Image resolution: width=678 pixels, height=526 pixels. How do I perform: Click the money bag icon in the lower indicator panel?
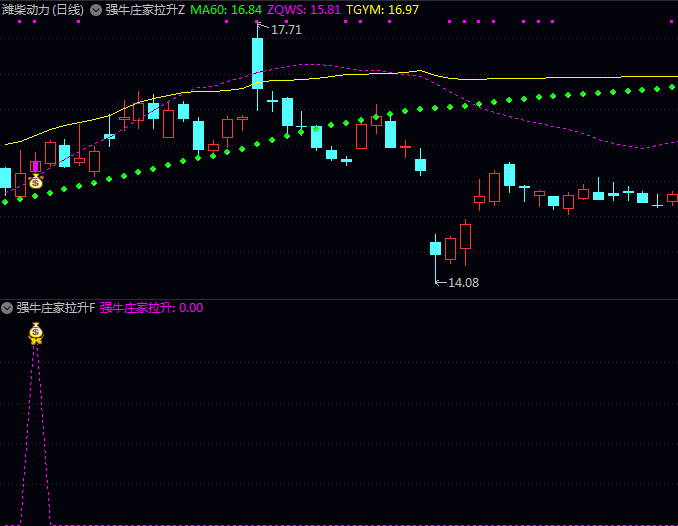(x=36, y=333)
